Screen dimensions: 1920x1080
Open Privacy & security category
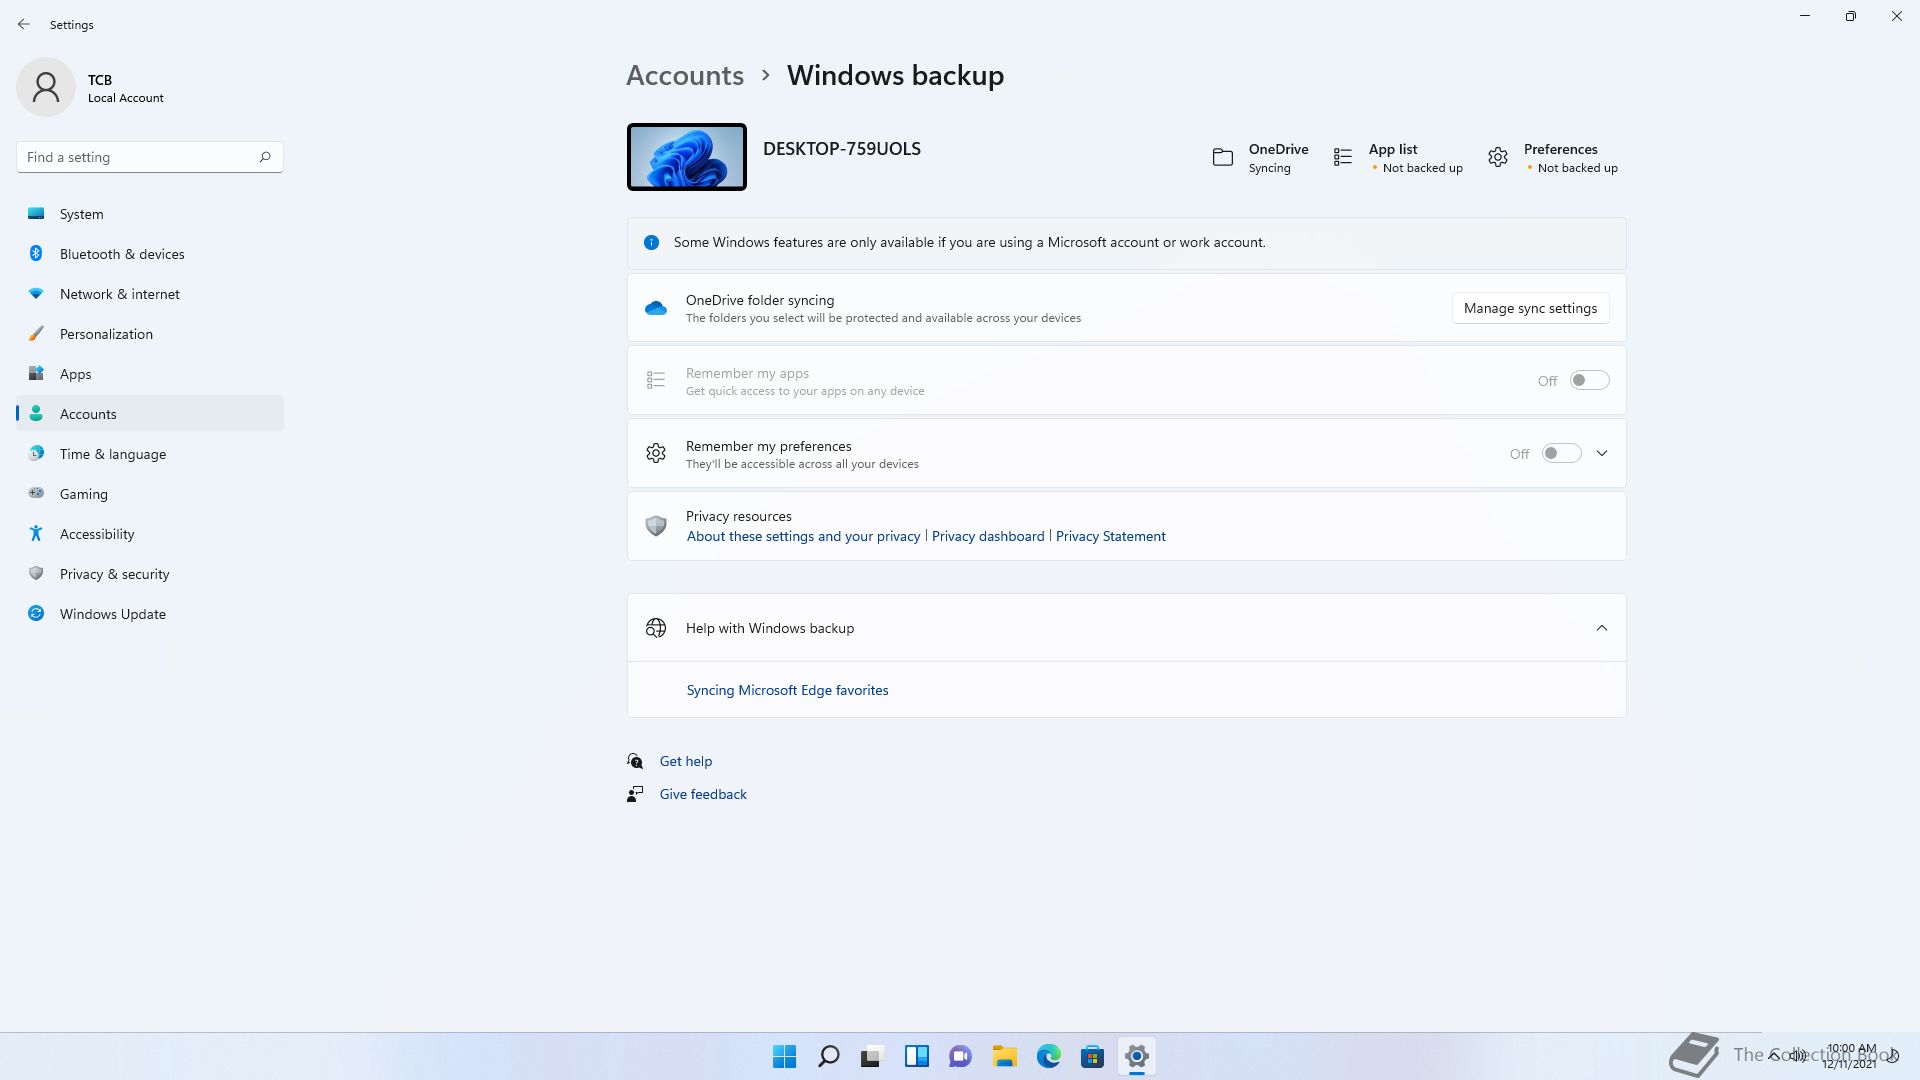[x=150, y=574]
